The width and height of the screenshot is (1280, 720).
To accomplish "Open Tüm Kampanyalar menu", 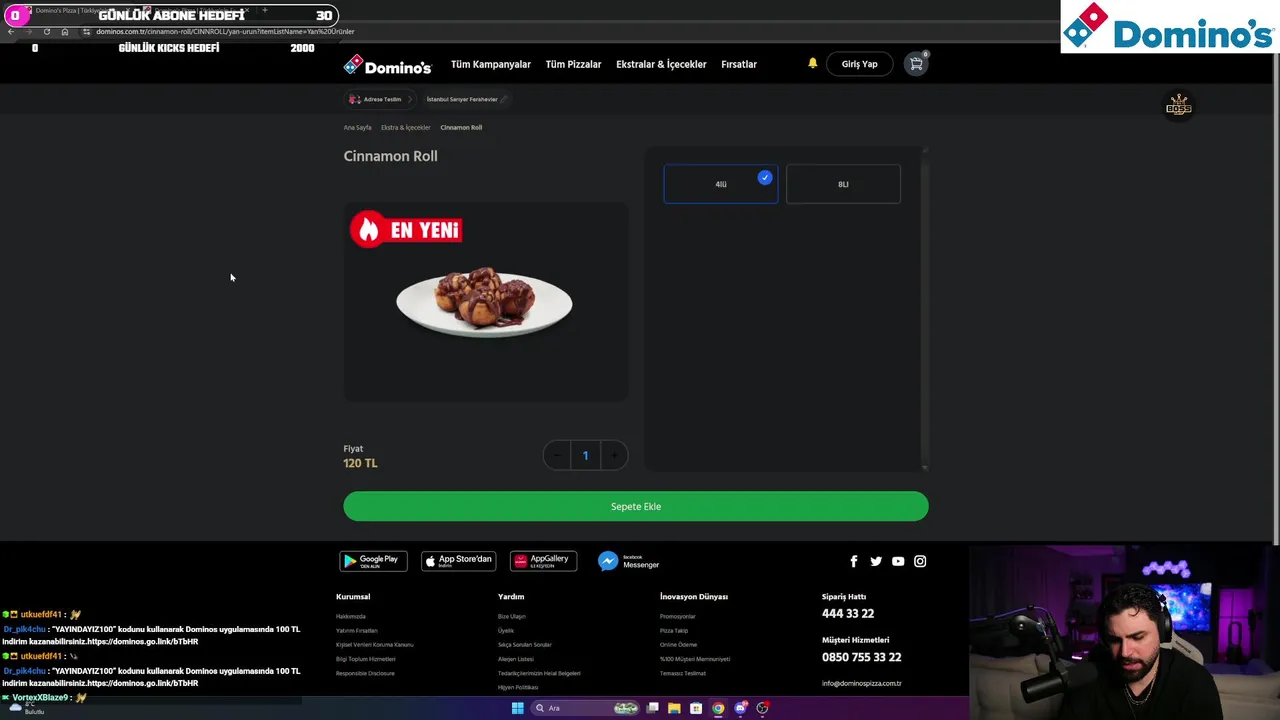I will click(x=491, y=64).
